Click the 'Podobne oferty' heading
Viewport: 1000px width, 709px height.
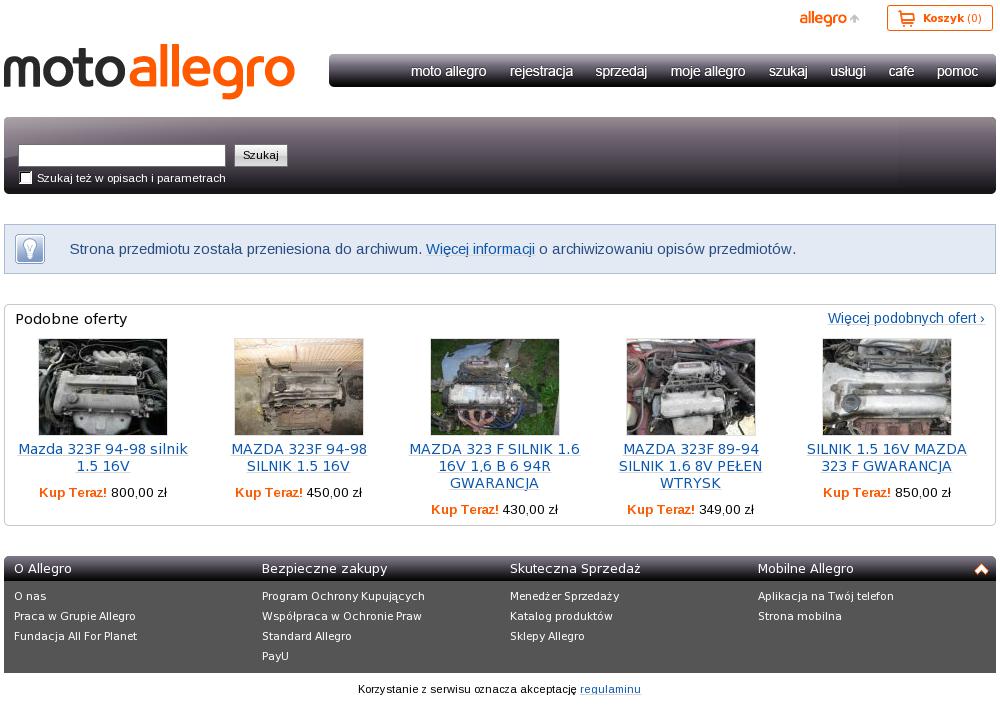[71, 319]
